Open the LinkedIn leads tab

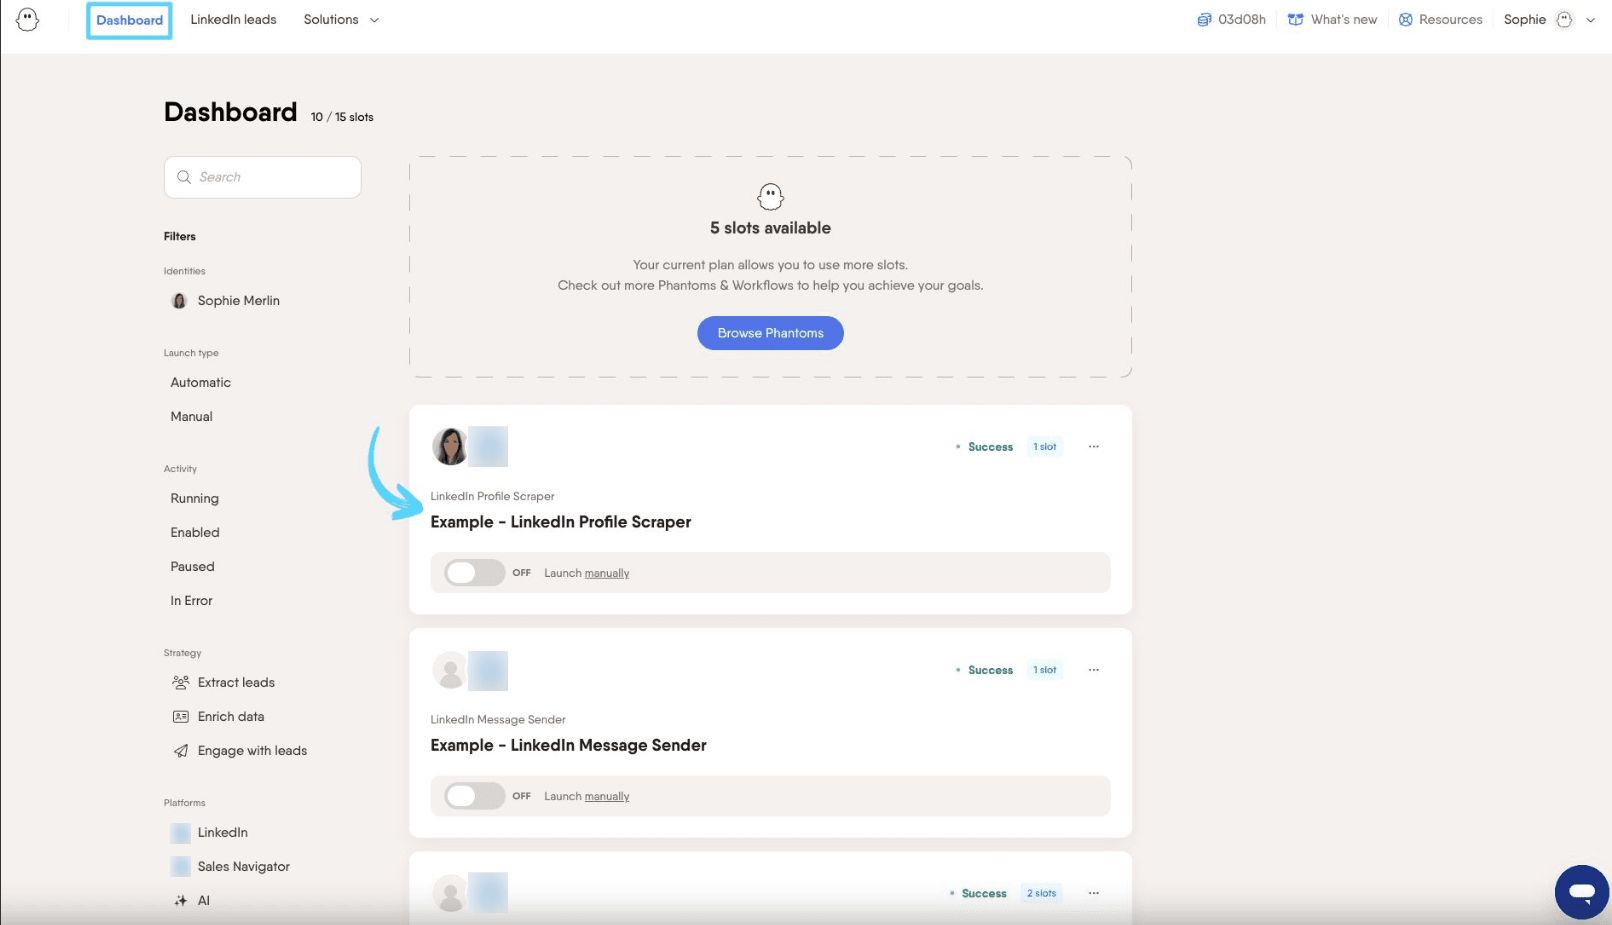(x=233, y=20)
